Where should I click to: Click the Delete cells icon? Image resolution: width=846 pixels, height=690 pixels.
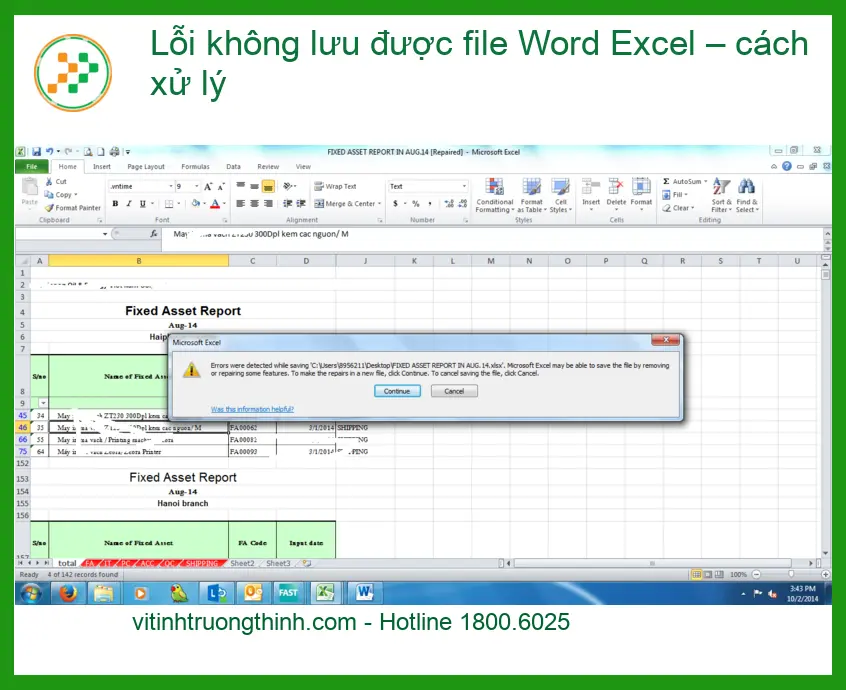(616, 187)
